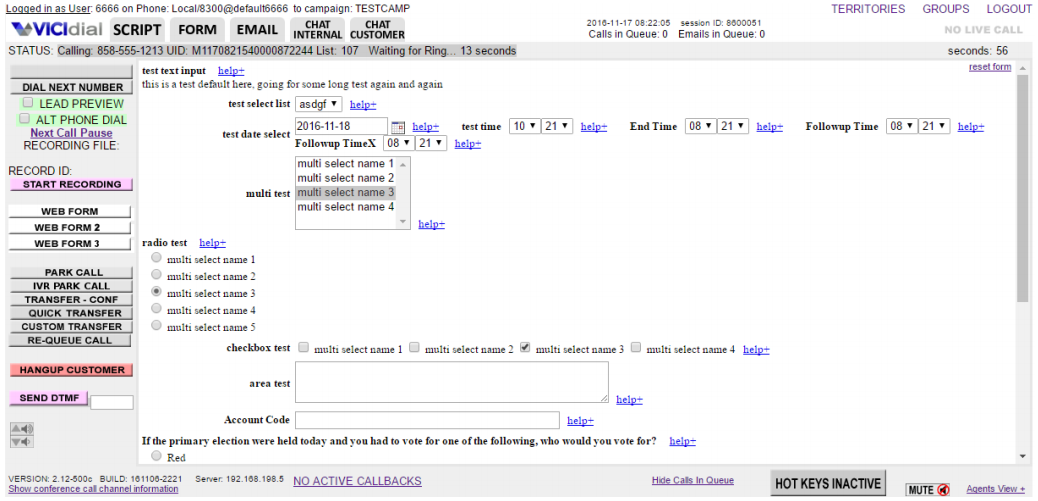Click the volume up speaker icon
Image resolution: width=1038 pixels, height=501 pixels.
(x=21, y=429)
